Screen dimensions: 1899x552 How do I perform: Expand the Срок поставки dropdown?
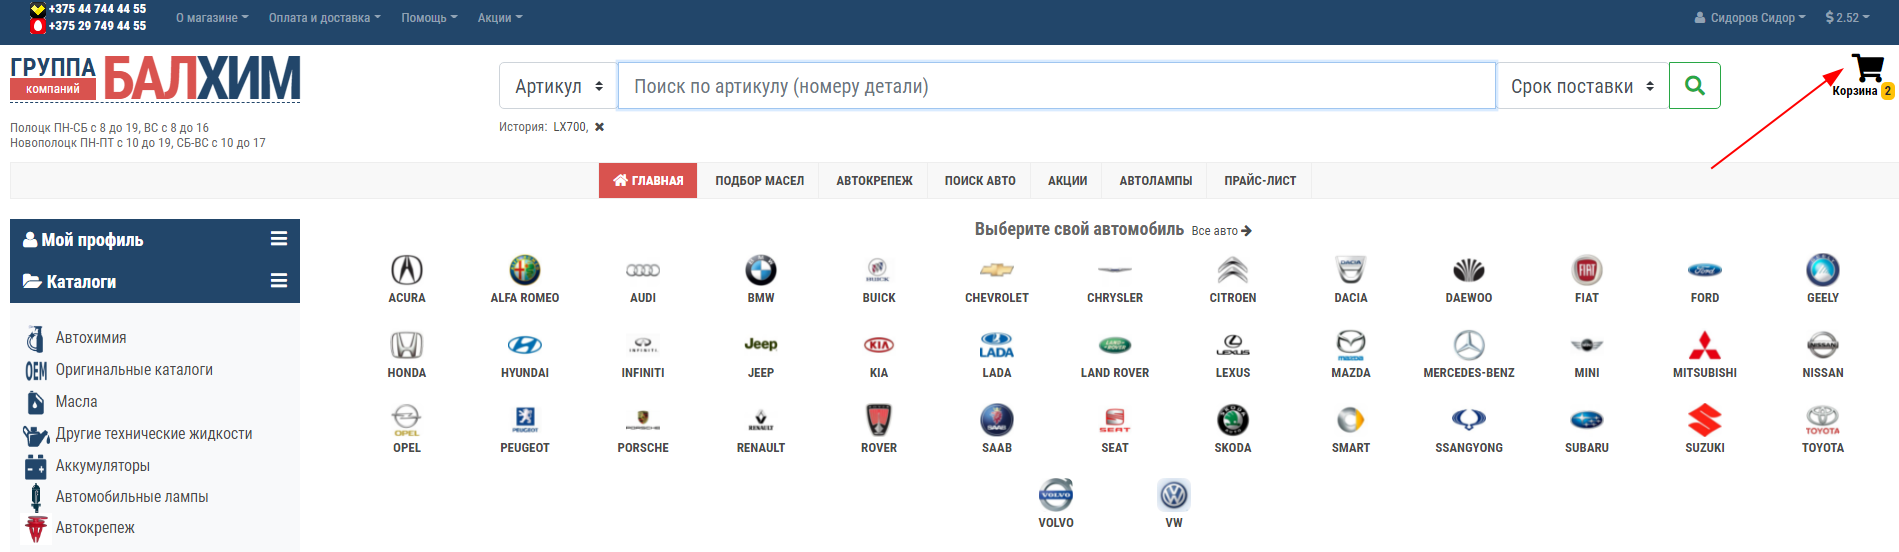[x=1581, y=86]
